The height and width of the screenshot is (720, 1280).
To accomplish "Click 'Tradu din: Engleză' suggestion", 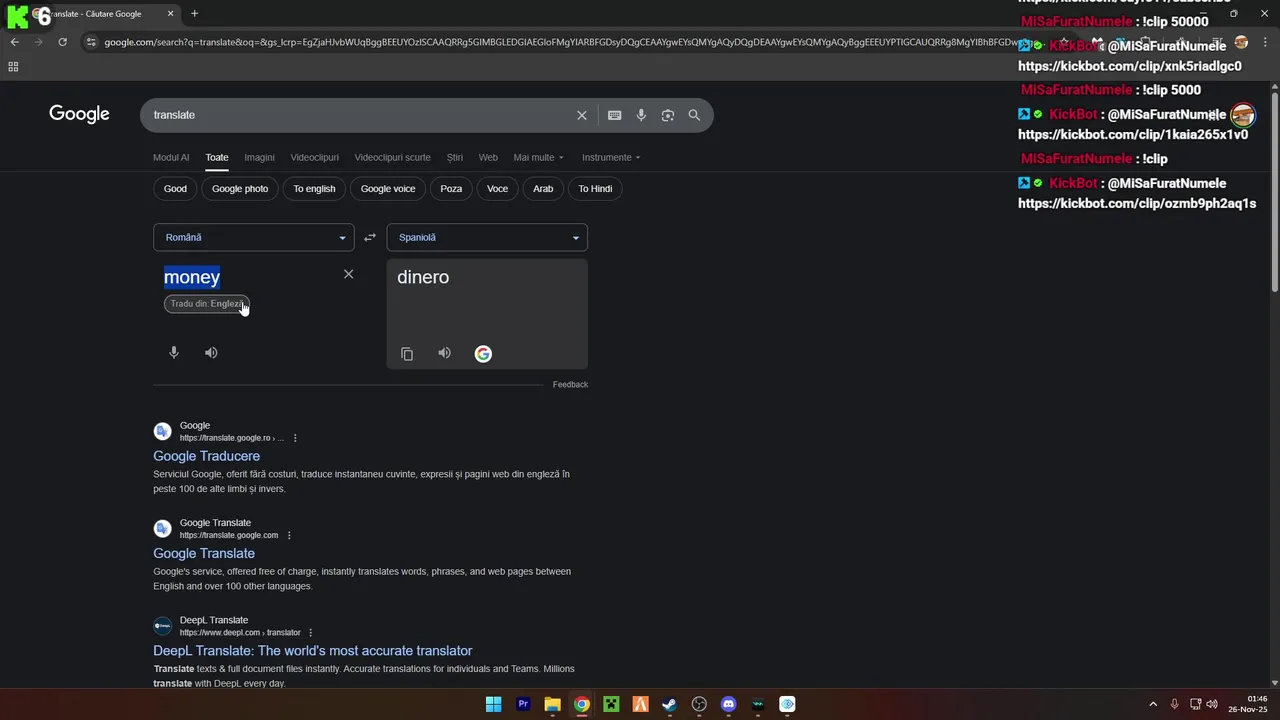I will [x=206, y=304].
